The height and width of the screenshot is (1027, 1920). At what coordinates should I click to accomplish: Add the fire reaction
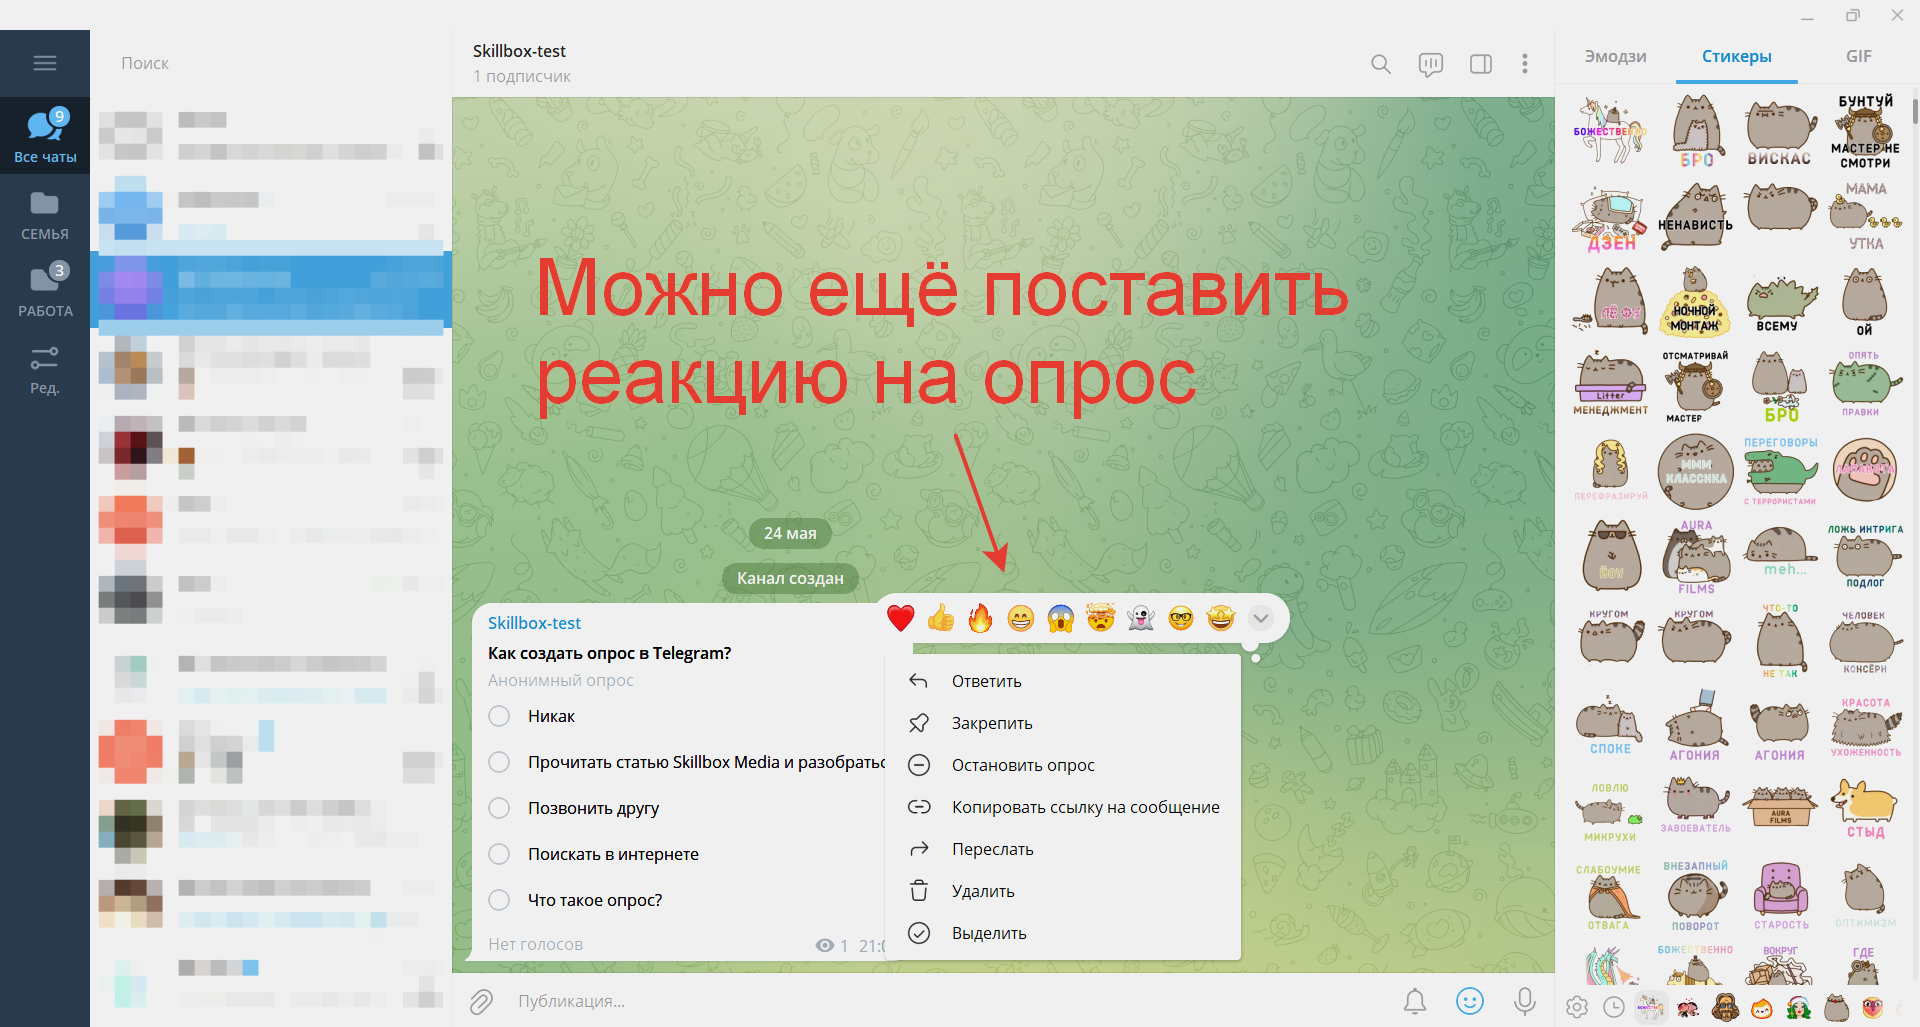click(981, 618)
